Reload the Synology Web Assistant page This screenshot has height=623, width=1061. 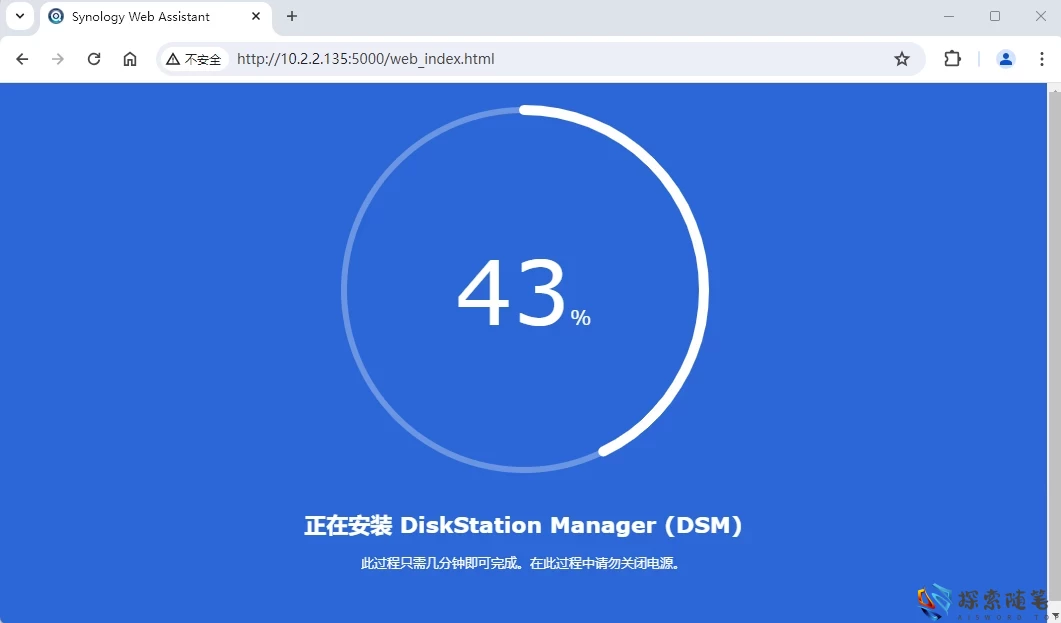coord(93,59)
